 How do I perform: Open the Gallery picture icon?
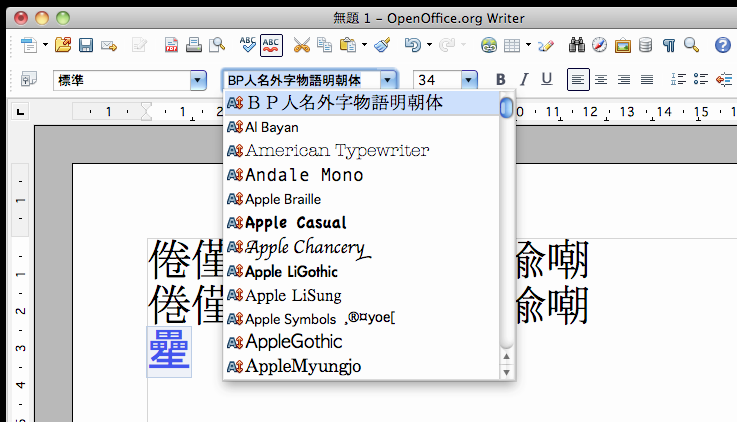[x=623, y=46]
